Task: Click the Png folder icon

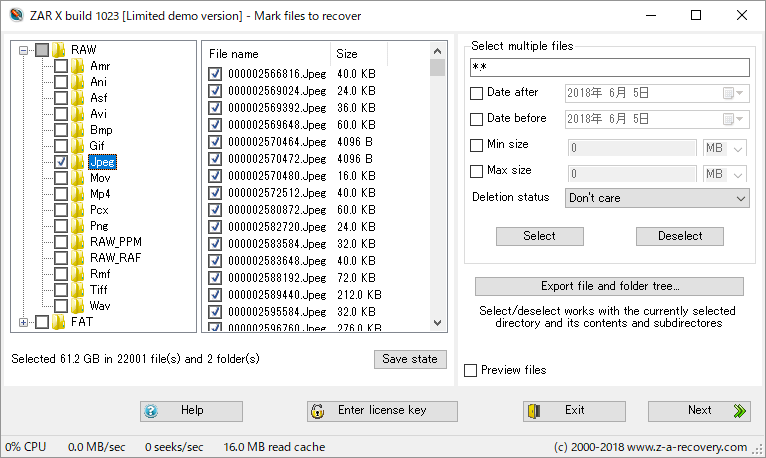Action: [x=77, y=226]
